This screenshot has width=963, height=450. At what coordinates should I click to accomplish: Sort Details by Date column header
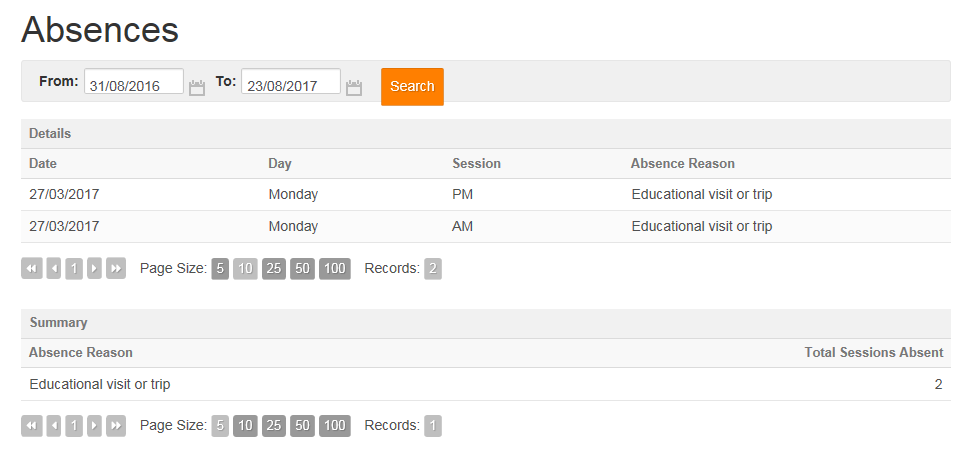43,163
